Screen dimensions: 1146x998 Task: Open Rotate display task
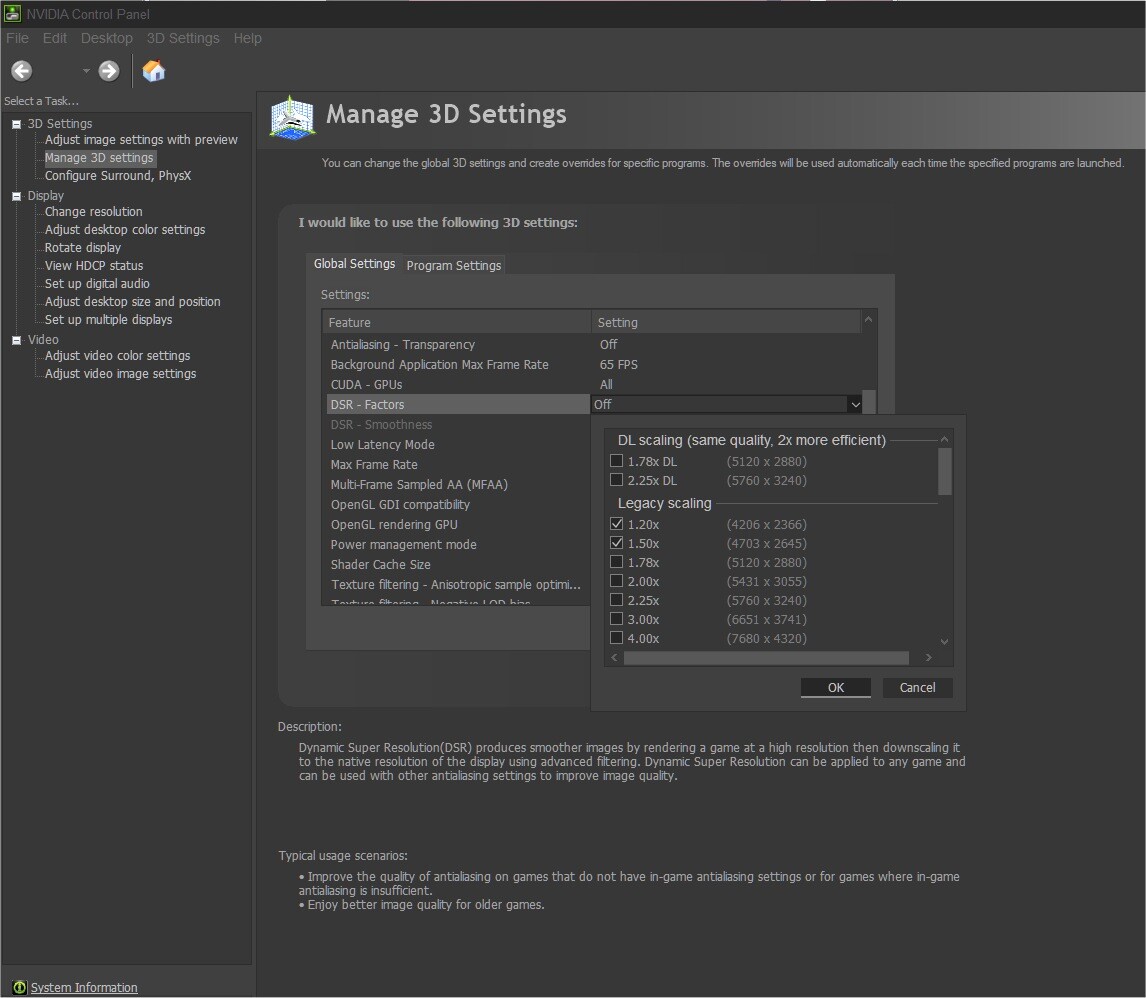click(83, 248)
